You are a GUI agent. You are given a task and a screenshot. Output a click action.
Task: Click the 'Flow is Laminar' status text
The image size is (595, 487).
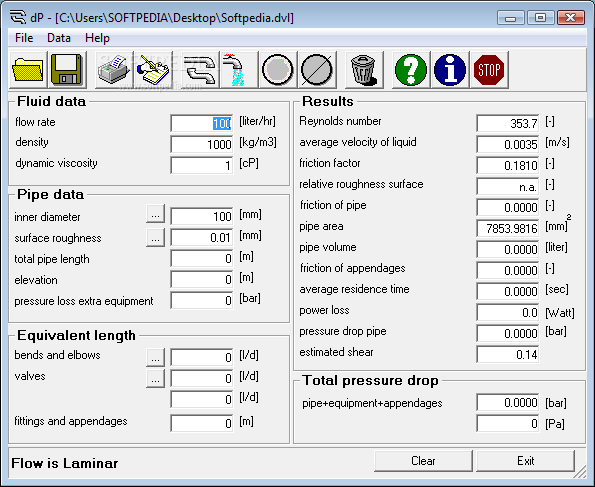pos(65,463)
